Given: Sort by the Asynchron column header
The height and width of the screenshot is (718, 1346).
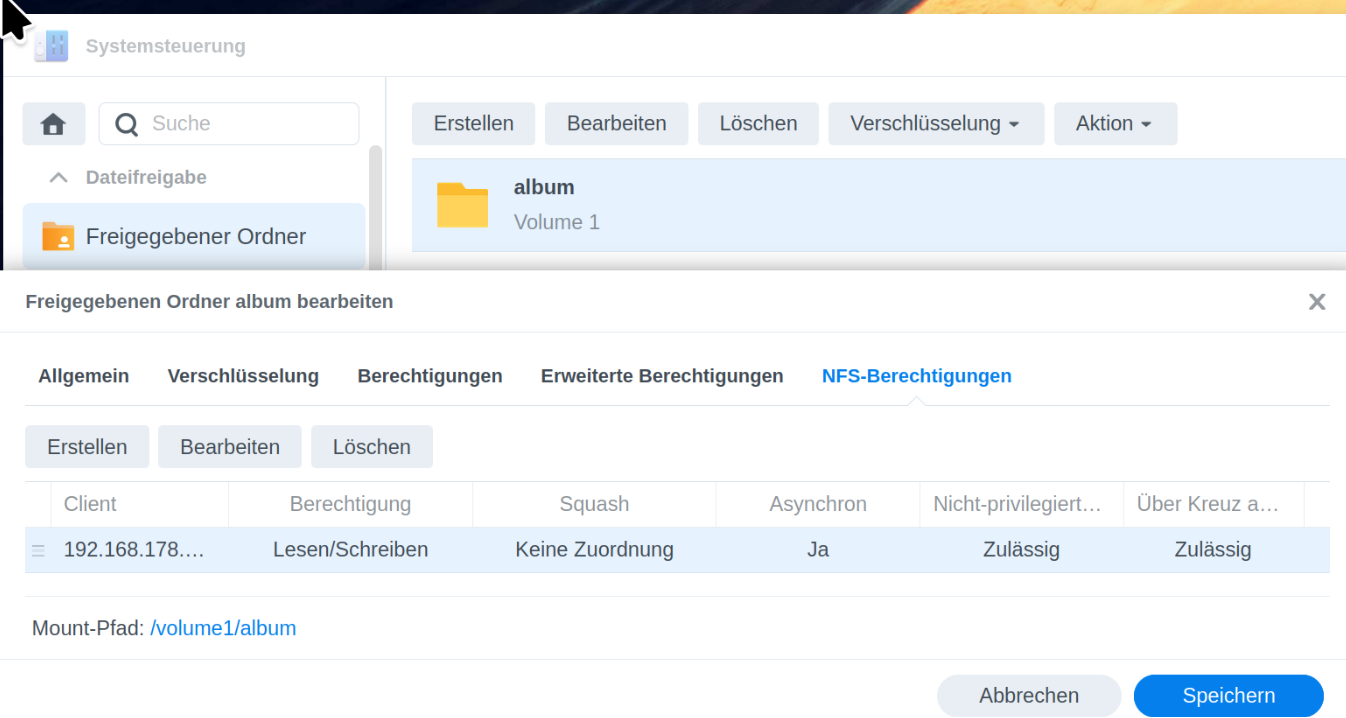Looking at the screenshot, I should pos(818,505).
